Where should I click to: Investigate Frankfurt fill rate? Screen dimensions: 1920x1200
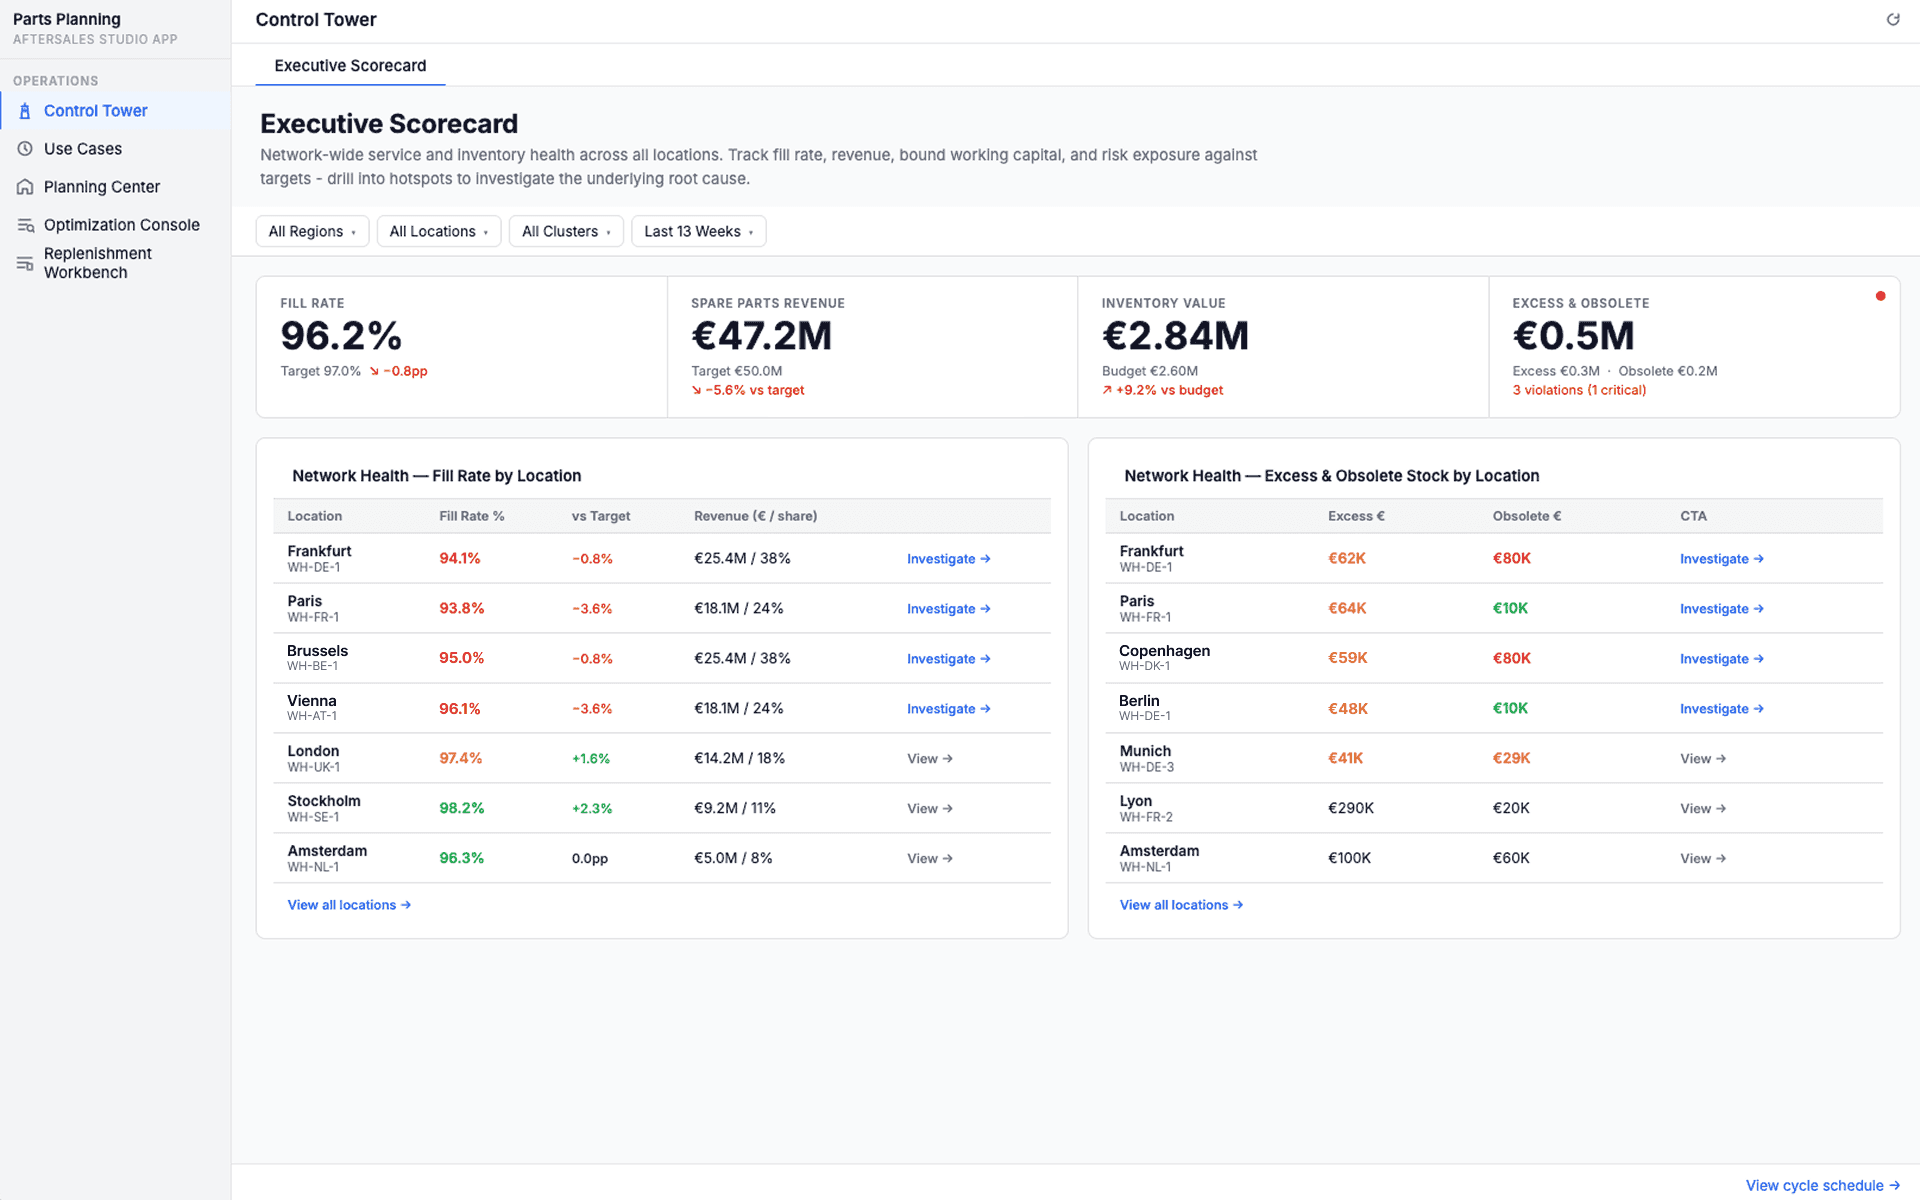[x=948, y=559]
